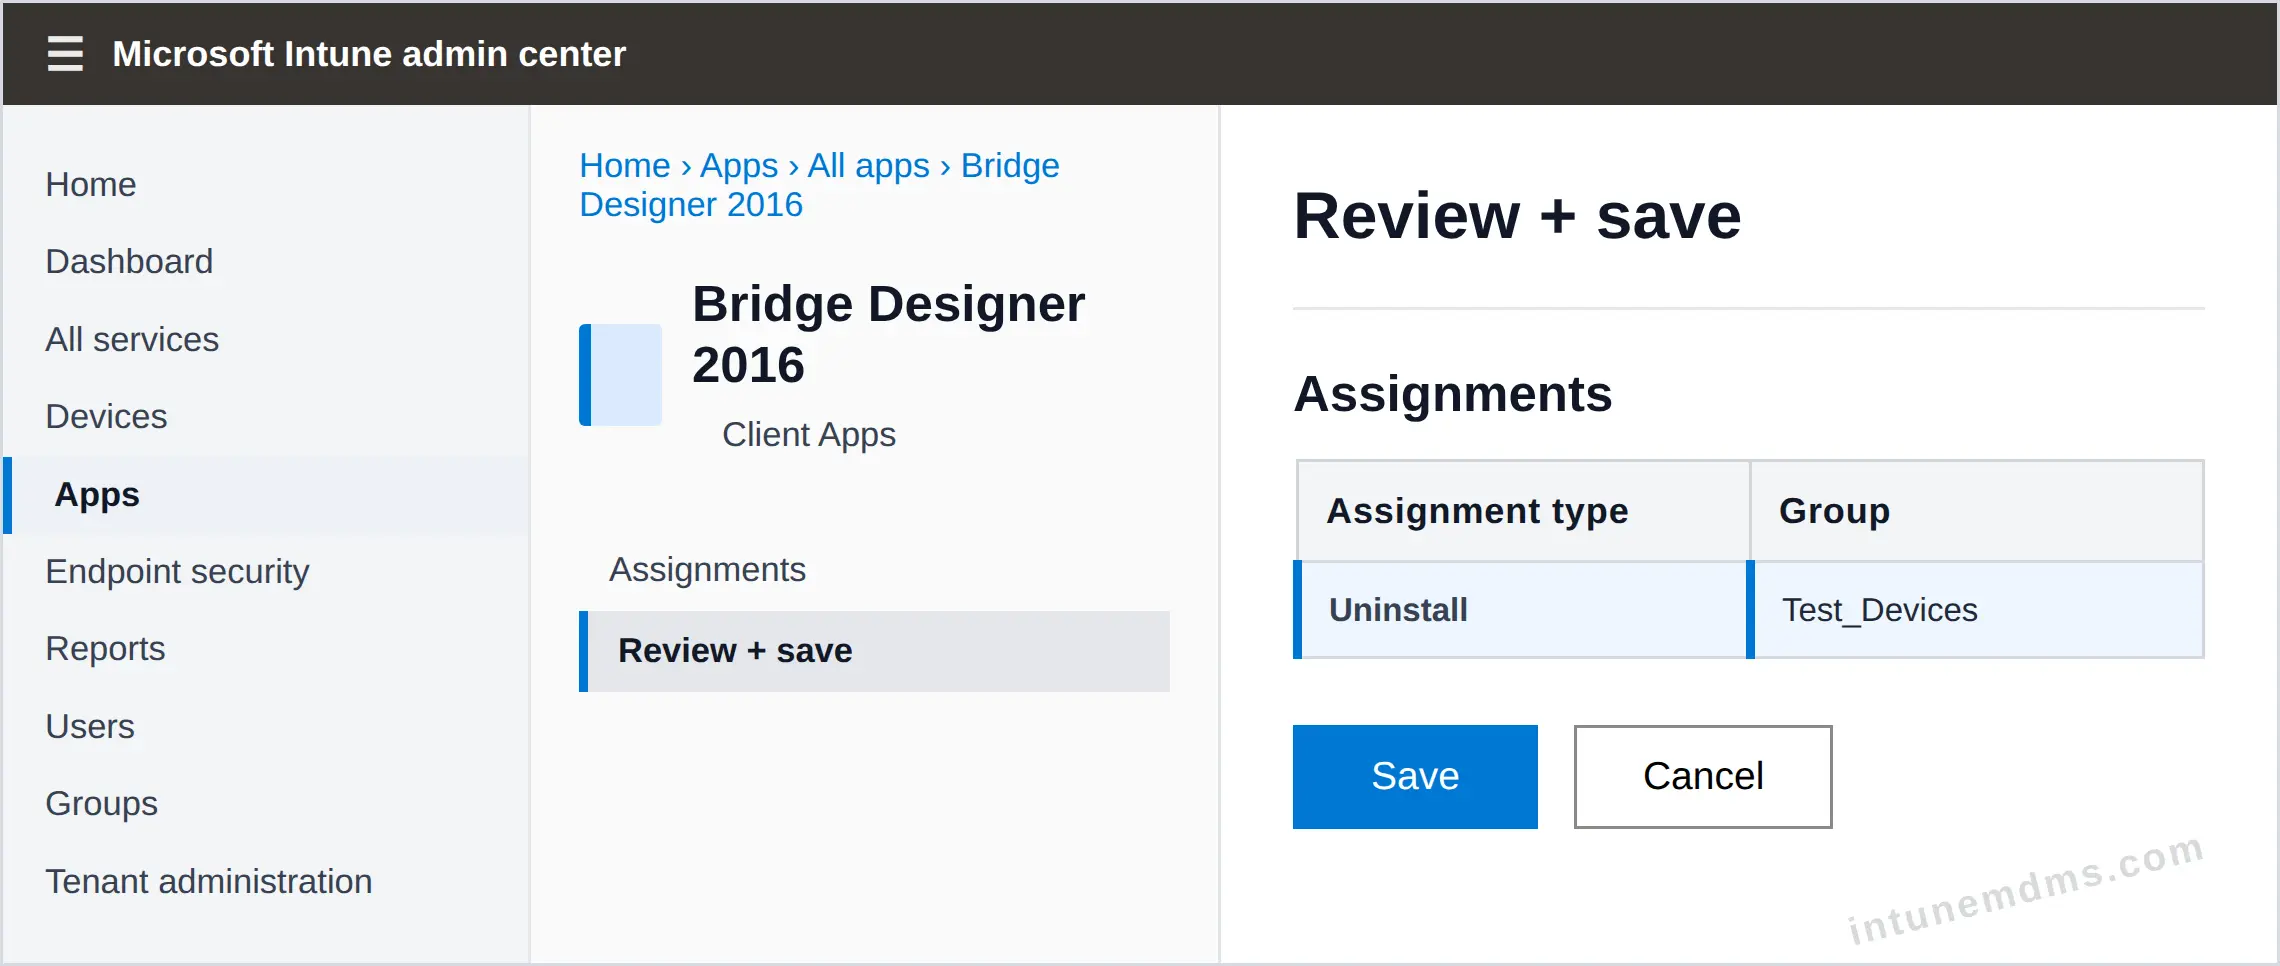
Task: Click the Home breadcrumb link
Action: click(x=625, y=166)
